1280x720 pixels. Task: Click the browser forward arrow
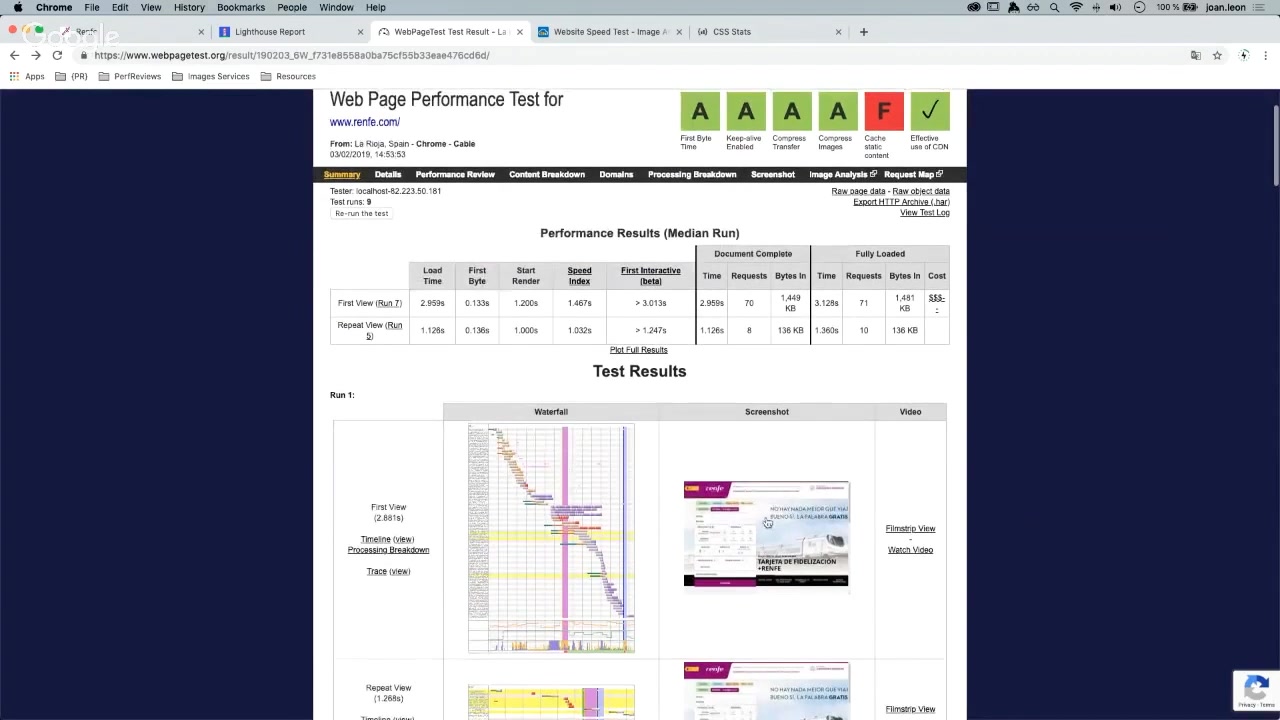click(36, 55)
